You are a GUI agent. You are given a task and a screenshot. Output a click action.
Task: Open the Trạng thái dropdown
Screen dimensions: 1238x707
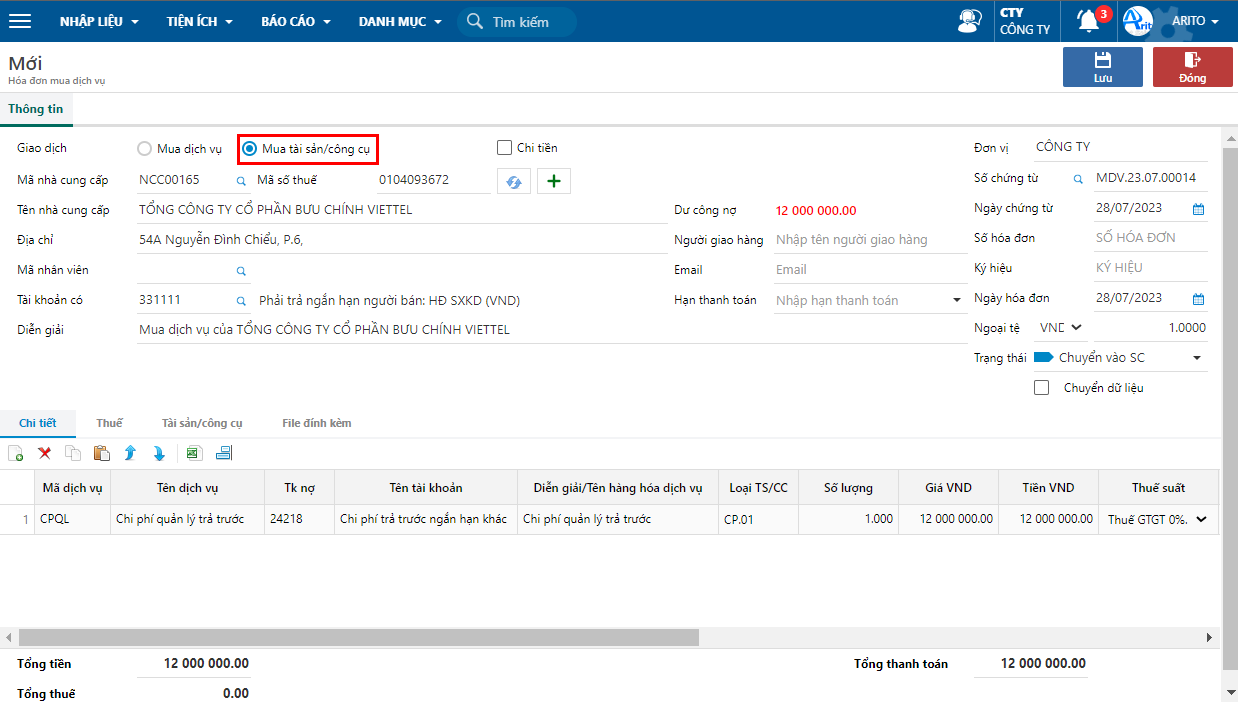[1196, 358]
